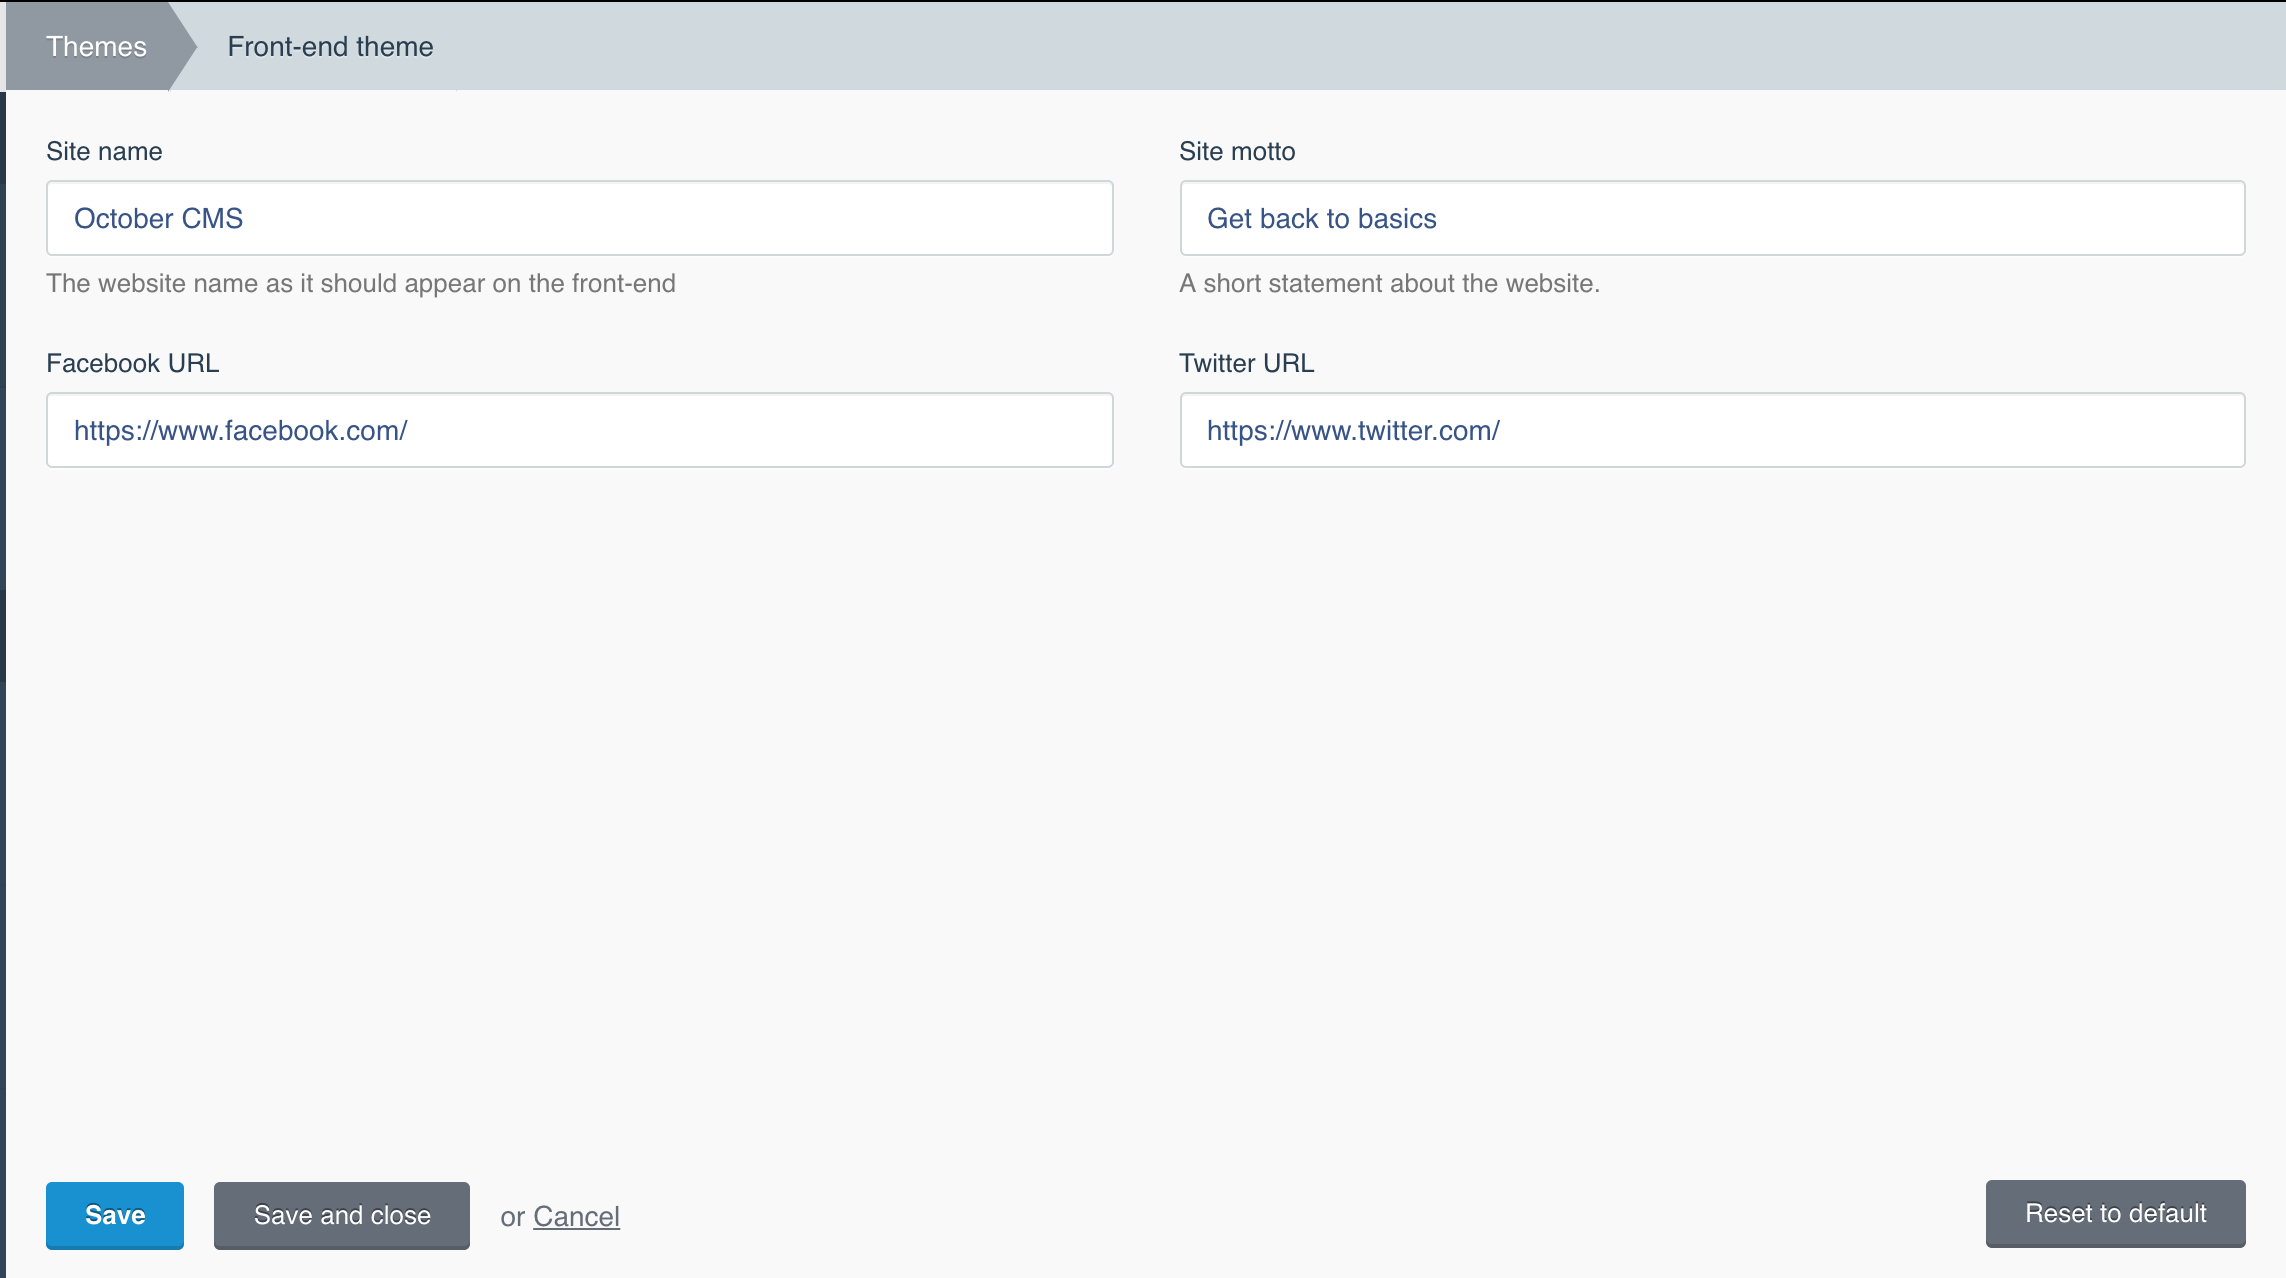This screenshot has height=1278, width=2286.
Task: Click the Site motto label
Action: [1237, 151]
